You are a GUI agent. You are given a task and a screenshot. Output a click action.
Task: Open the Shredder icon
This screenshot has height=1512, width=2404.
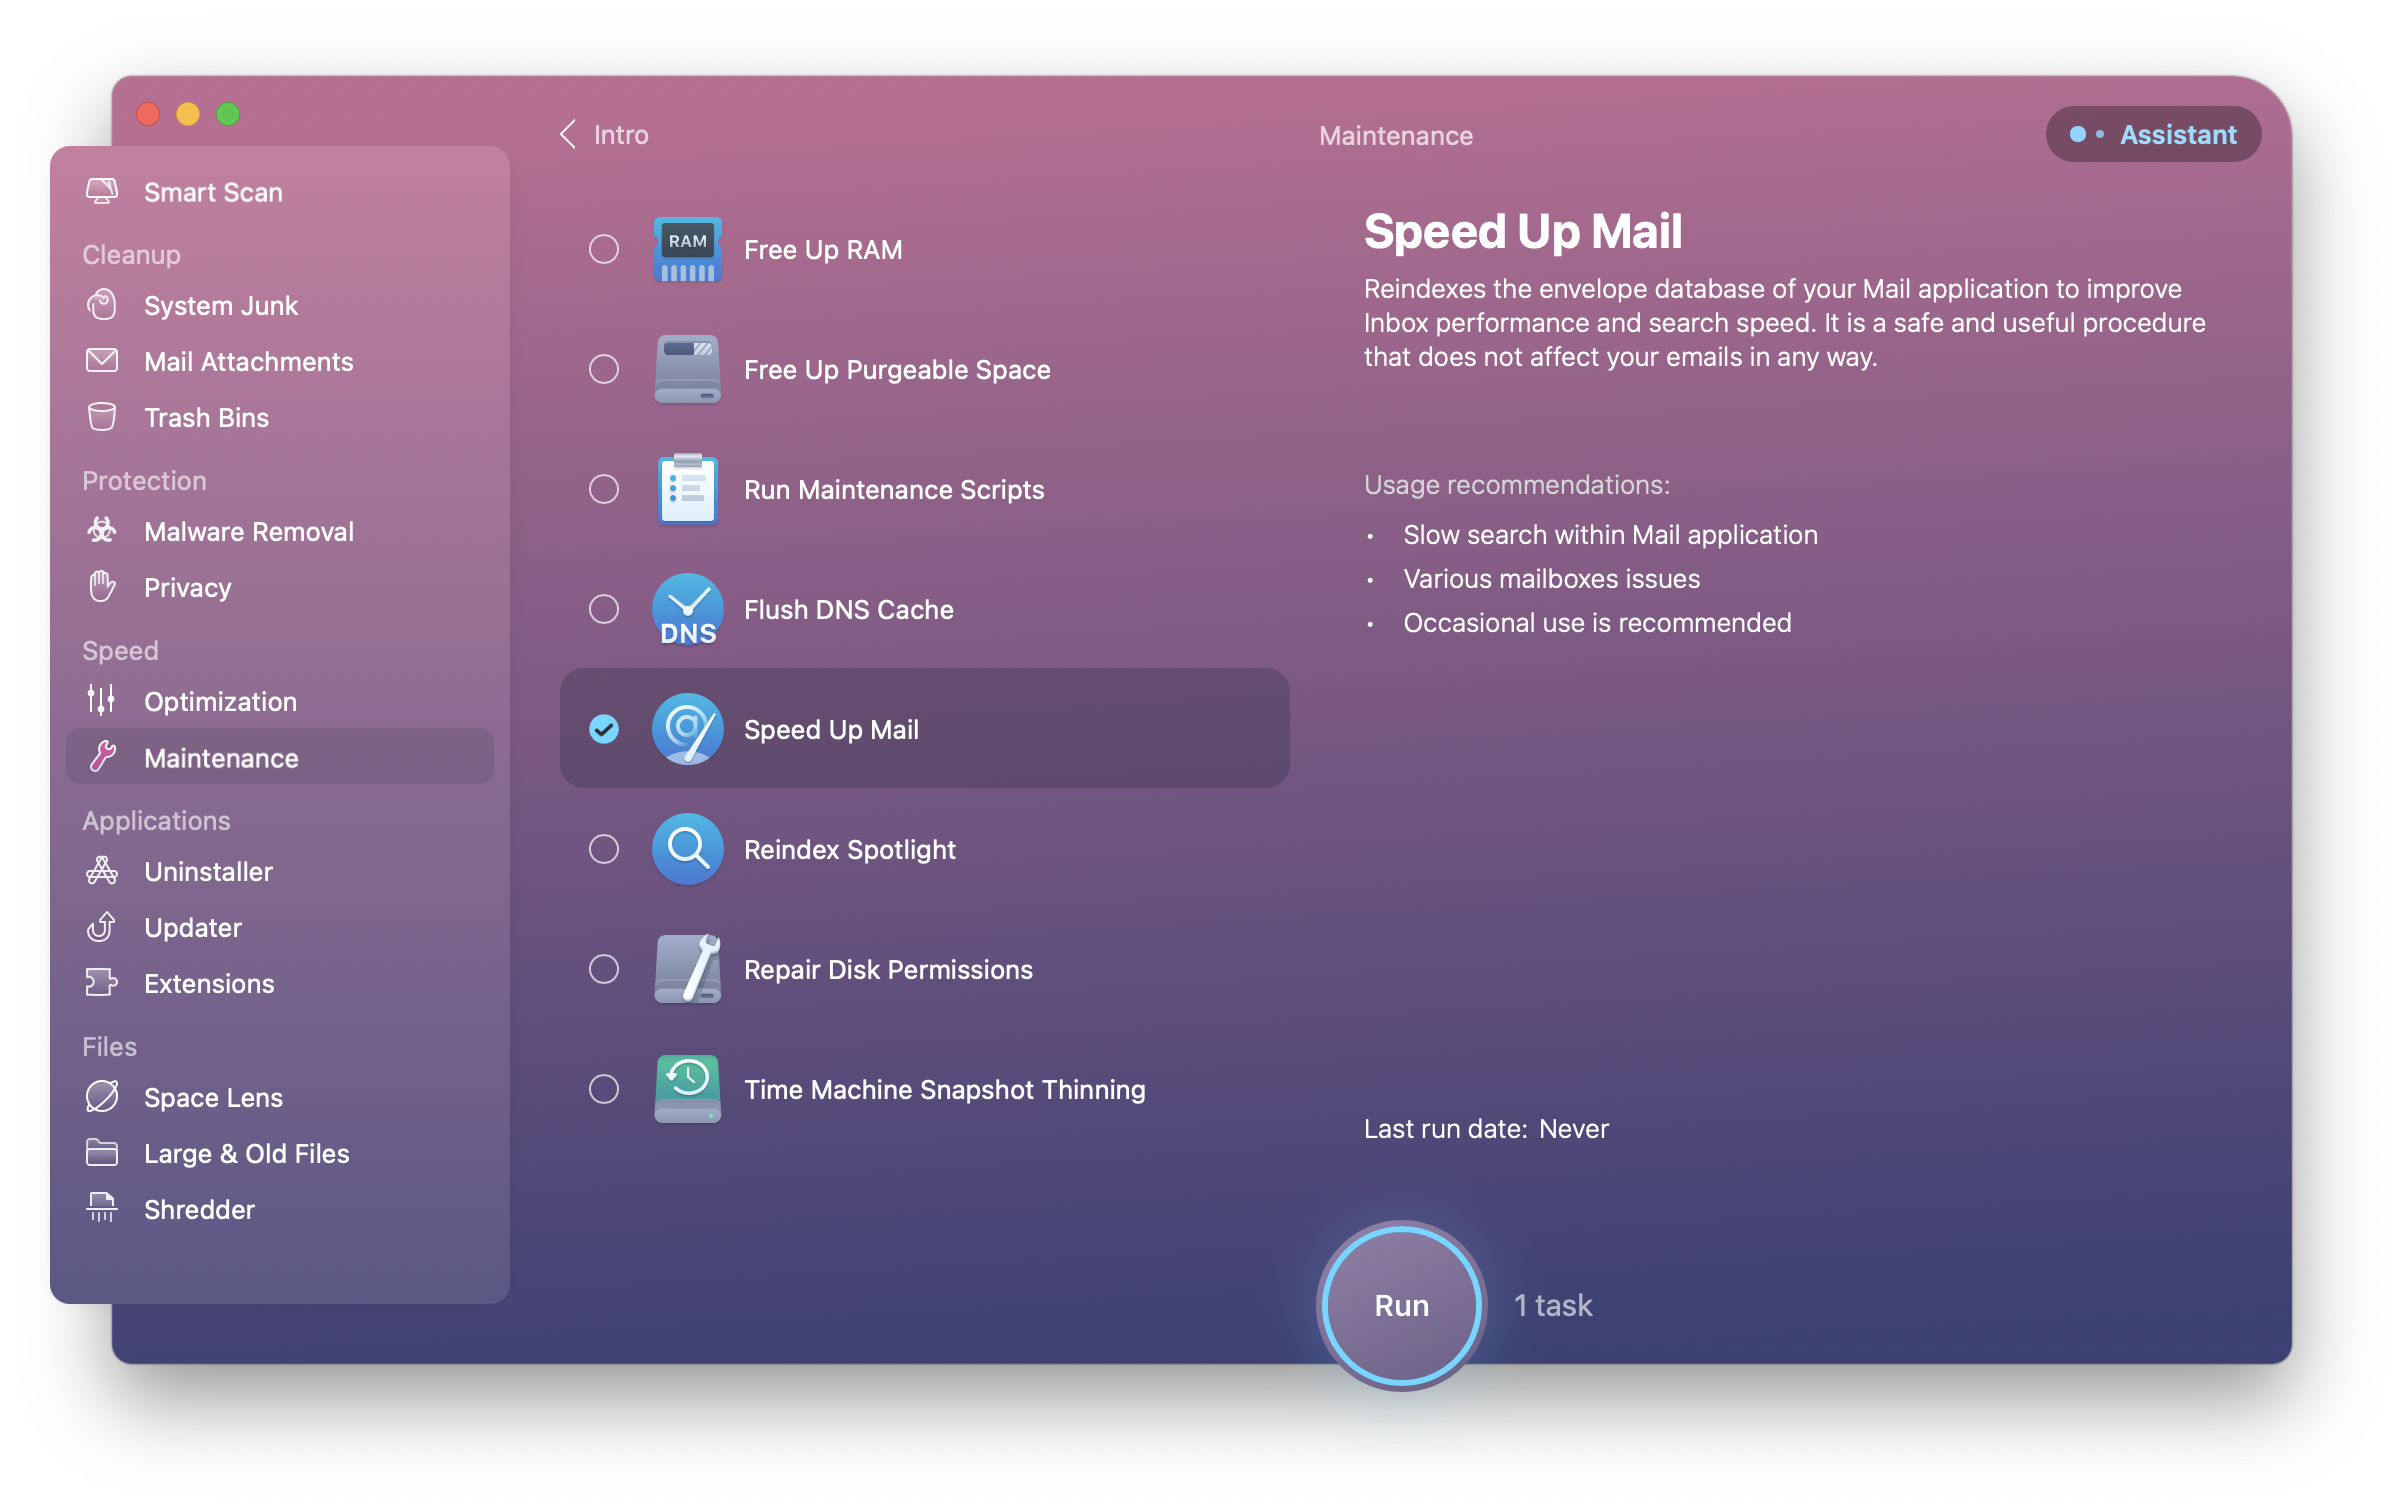click(102, 1208)
